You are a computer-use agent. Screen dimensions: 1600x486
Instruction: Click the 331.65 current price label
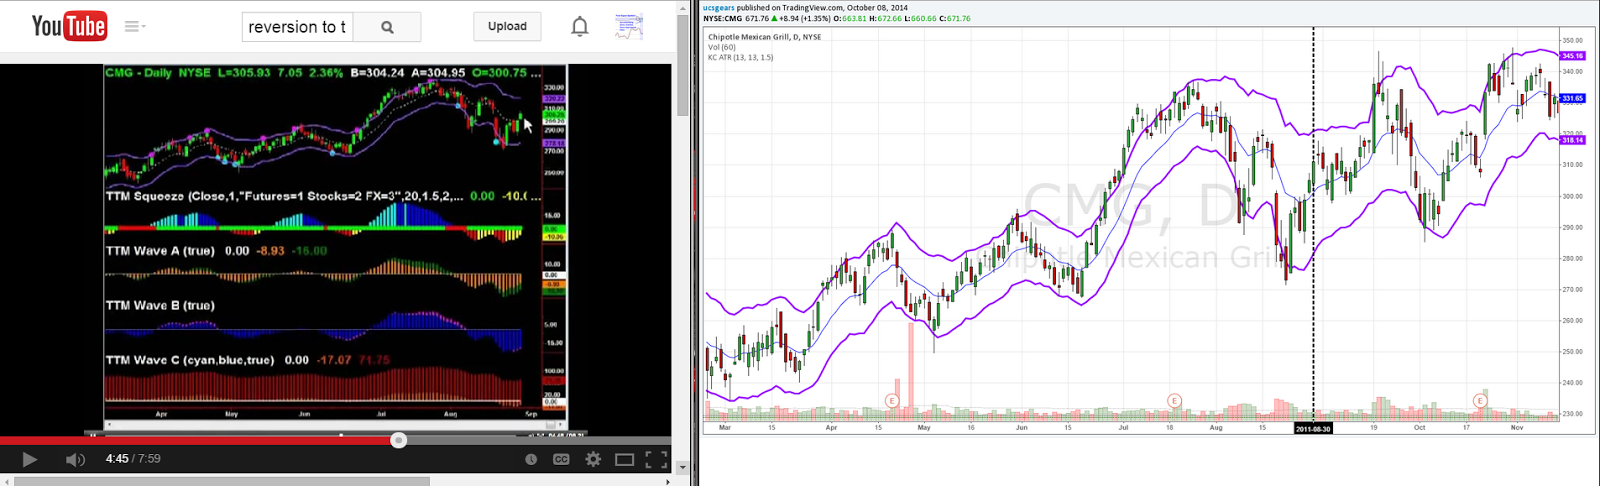pyautogui.click(x=1573, y=98)
